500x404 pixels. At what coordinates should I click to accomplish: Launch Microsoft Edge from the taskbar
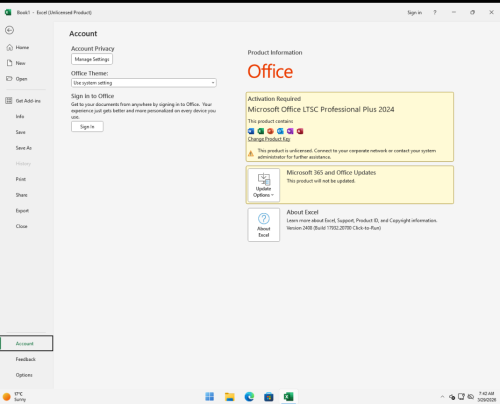249,397
